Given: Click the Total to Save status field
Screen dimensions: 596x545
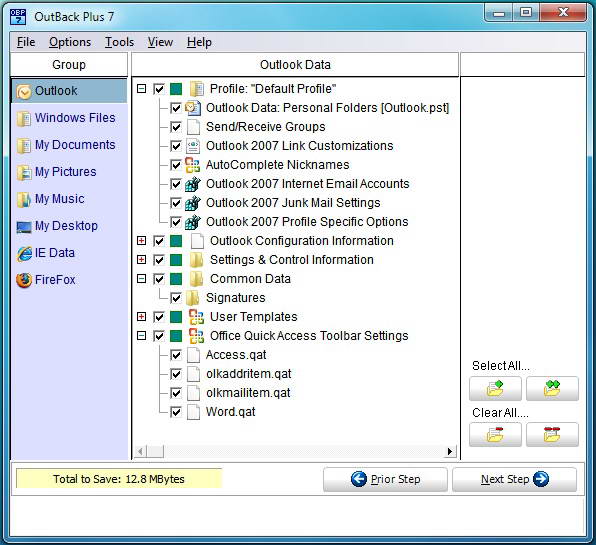Looking at the screenshot, I should (119, 479).
